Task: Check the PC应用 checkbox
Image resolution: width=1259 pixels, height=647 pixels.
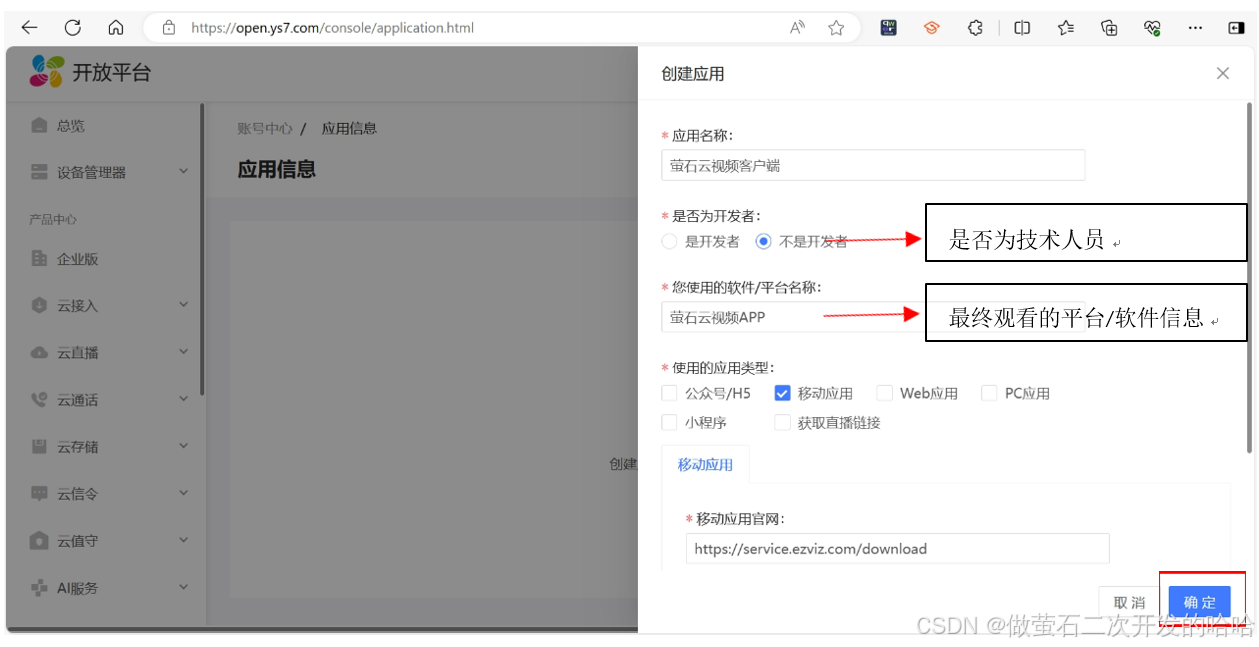Action: coord(989,393)
